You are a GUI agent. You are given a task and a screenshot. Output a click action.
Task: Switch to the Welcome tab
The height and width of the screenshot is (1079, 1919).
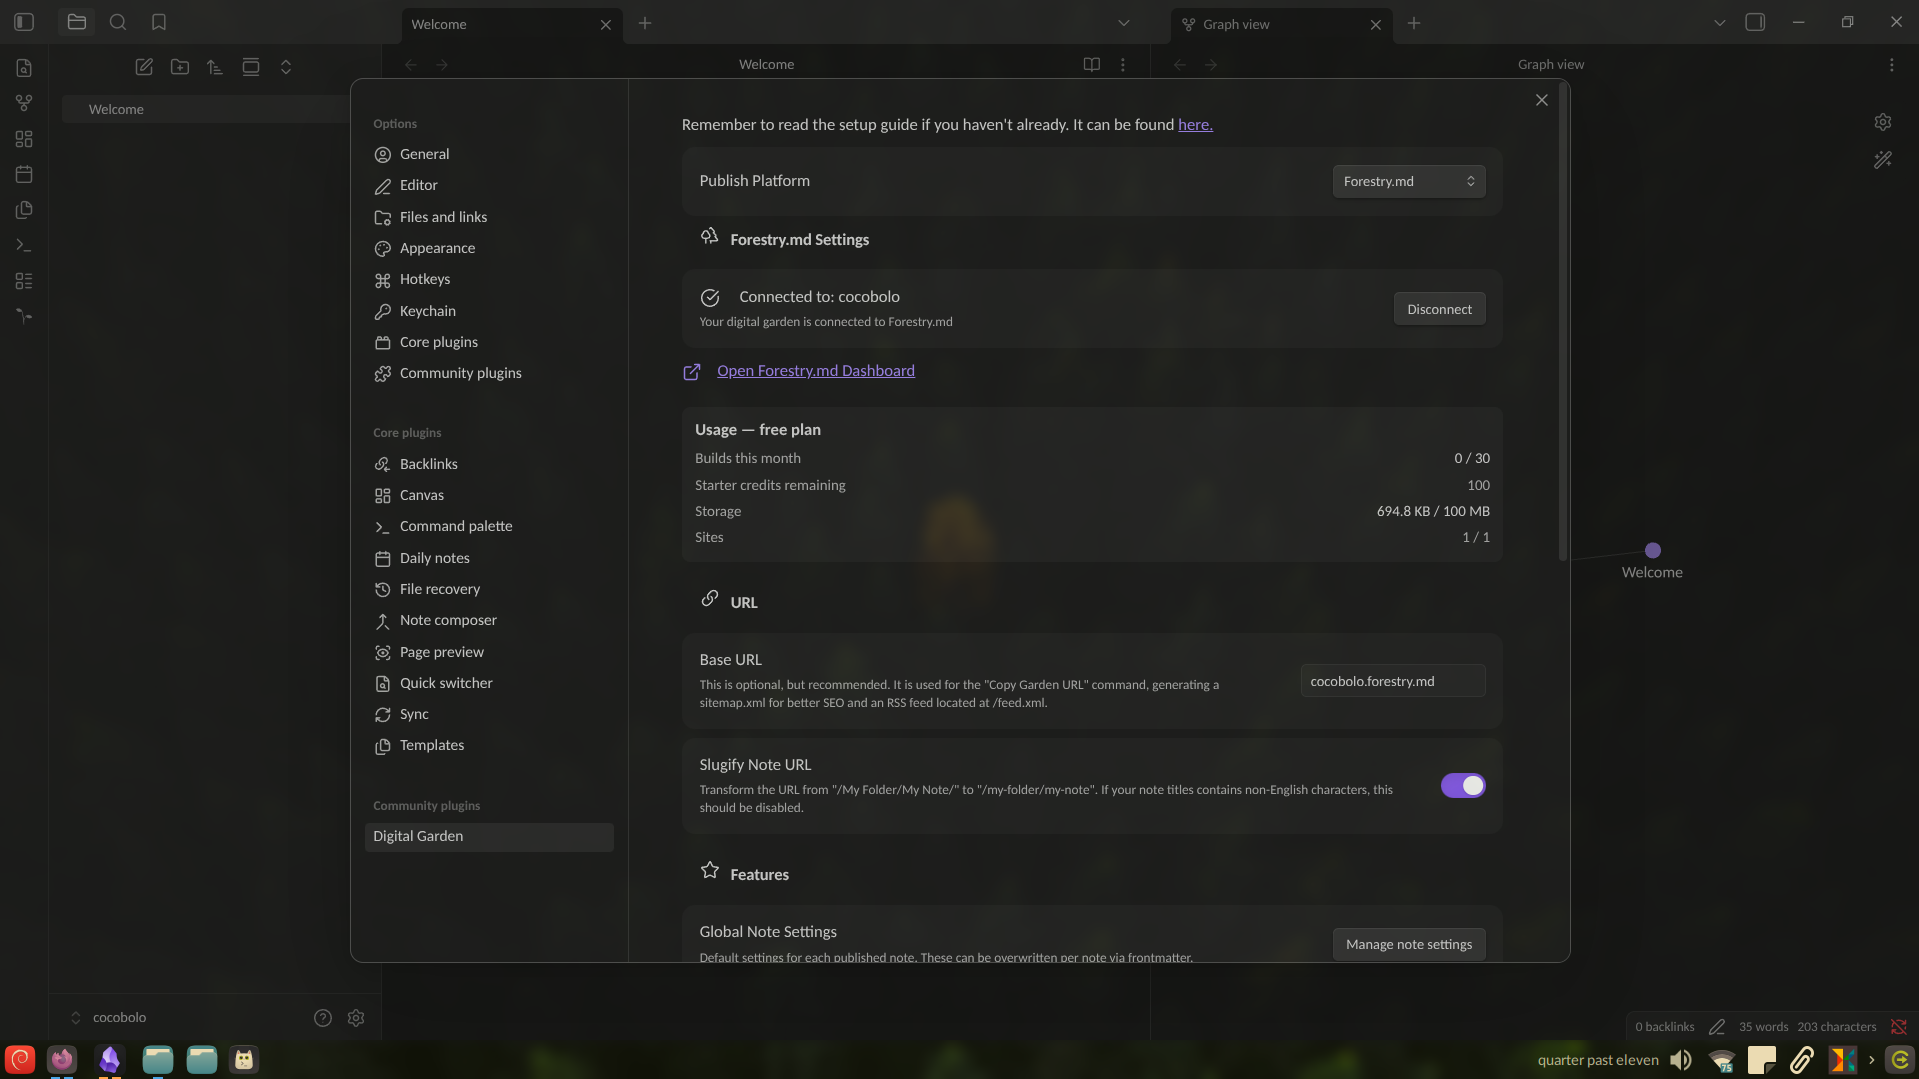coord(500,24)
